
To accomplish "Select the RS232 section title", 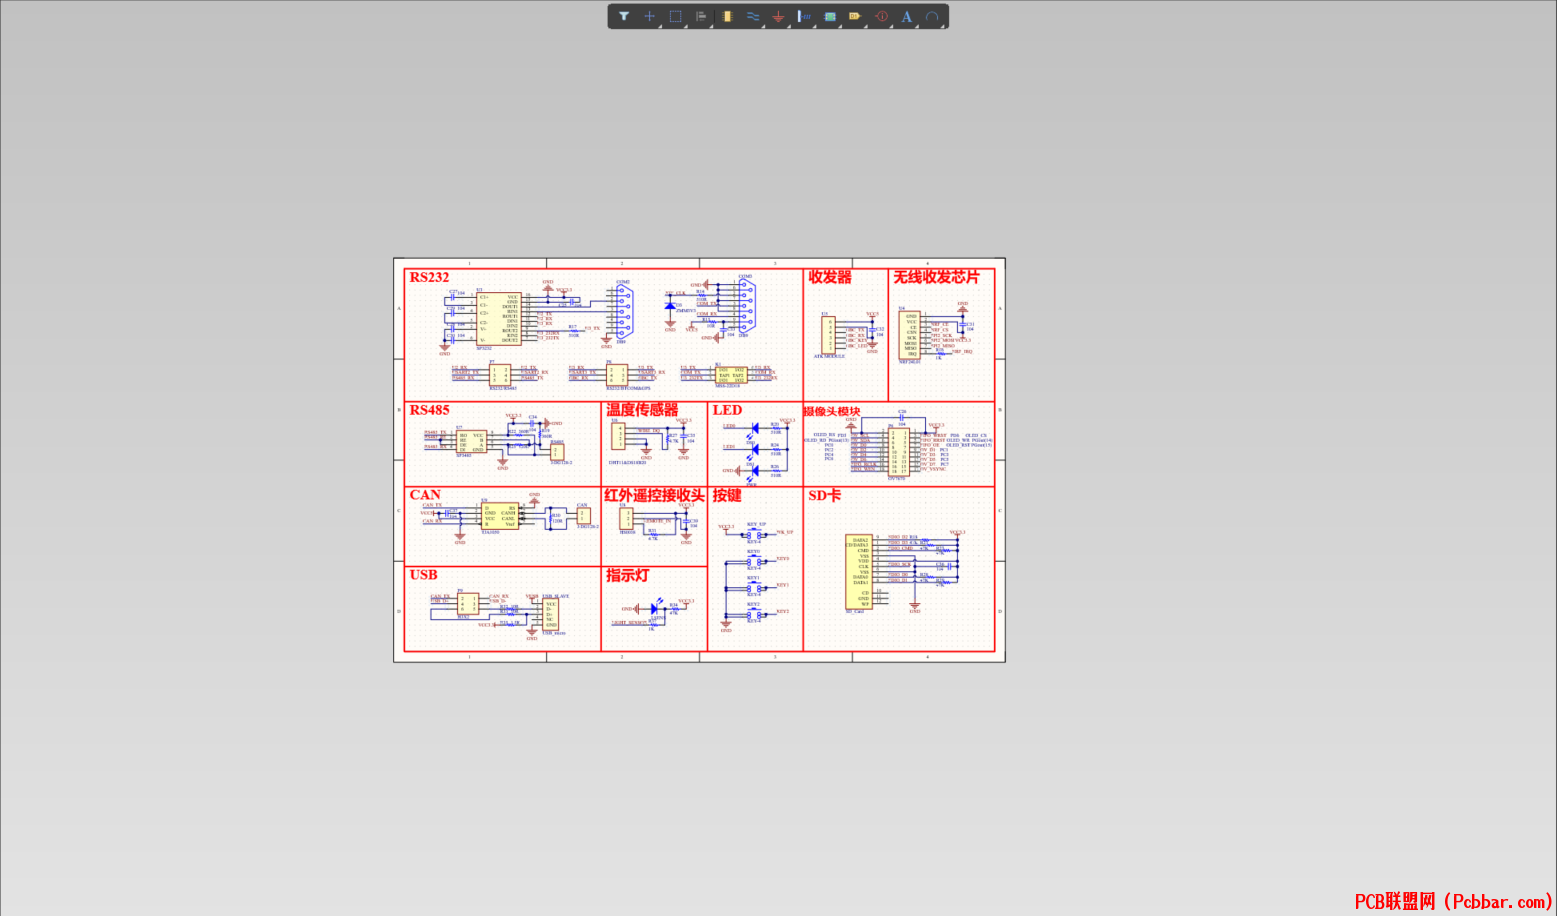I will point(429,277).
